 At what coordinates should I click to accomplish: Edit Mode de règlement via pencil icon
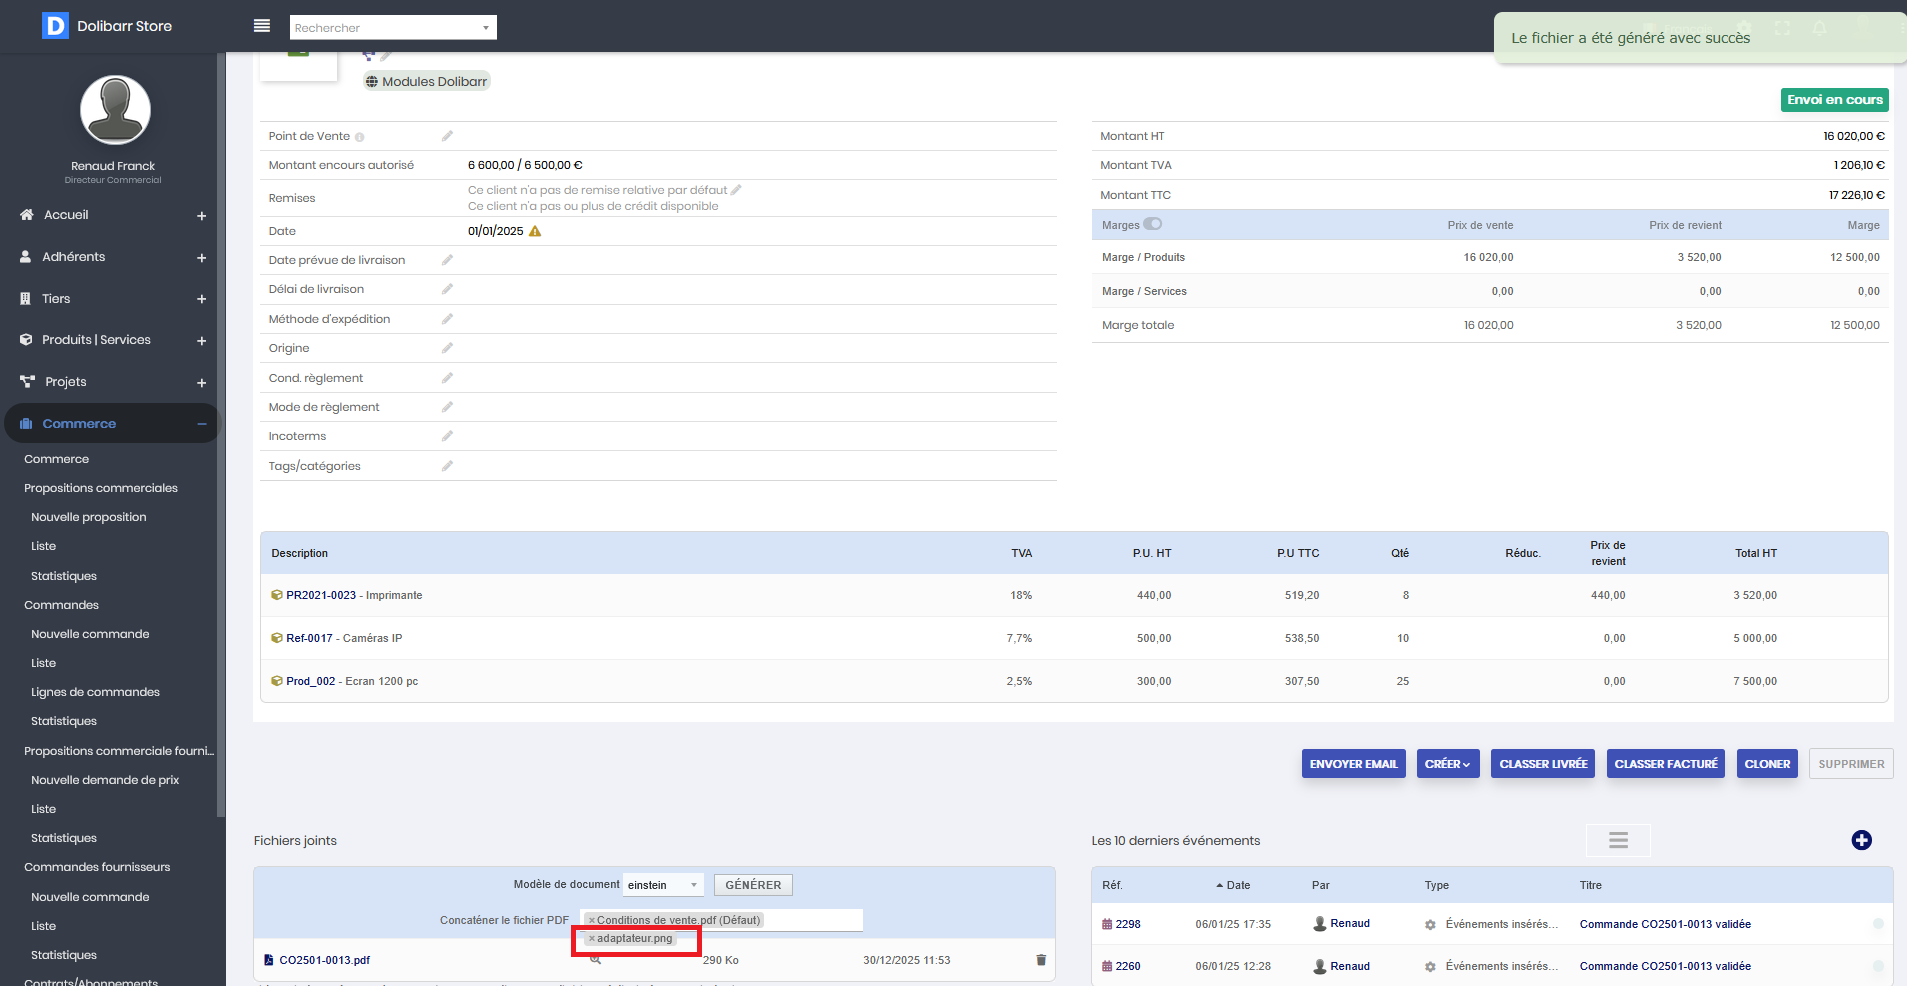coord(447,407)
